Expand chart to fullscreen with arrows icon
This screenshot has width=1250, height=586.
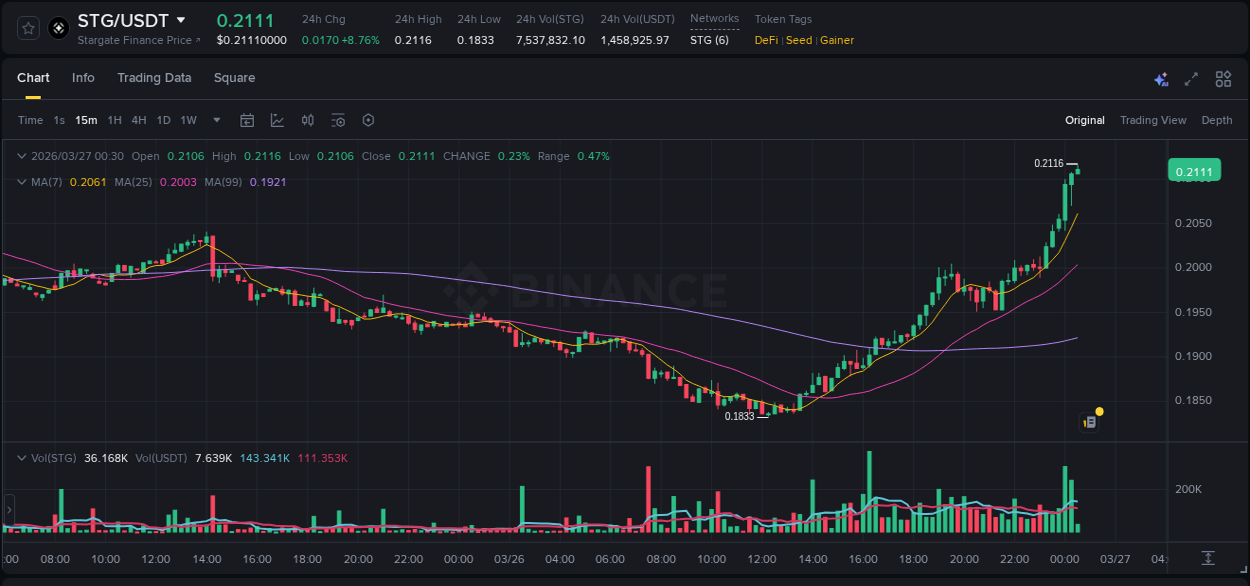tap(1191, 79)
